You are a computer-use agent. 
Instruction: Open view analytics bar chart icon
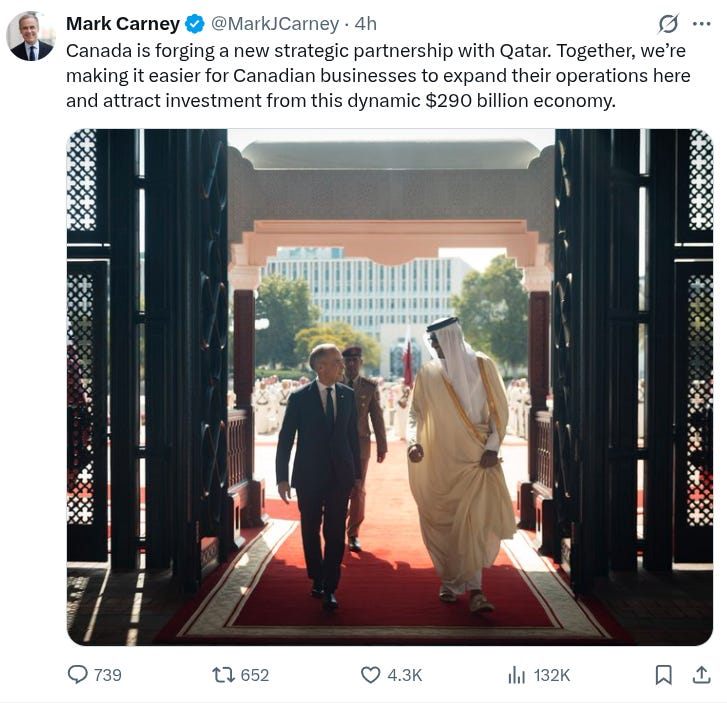pos(517,675)
